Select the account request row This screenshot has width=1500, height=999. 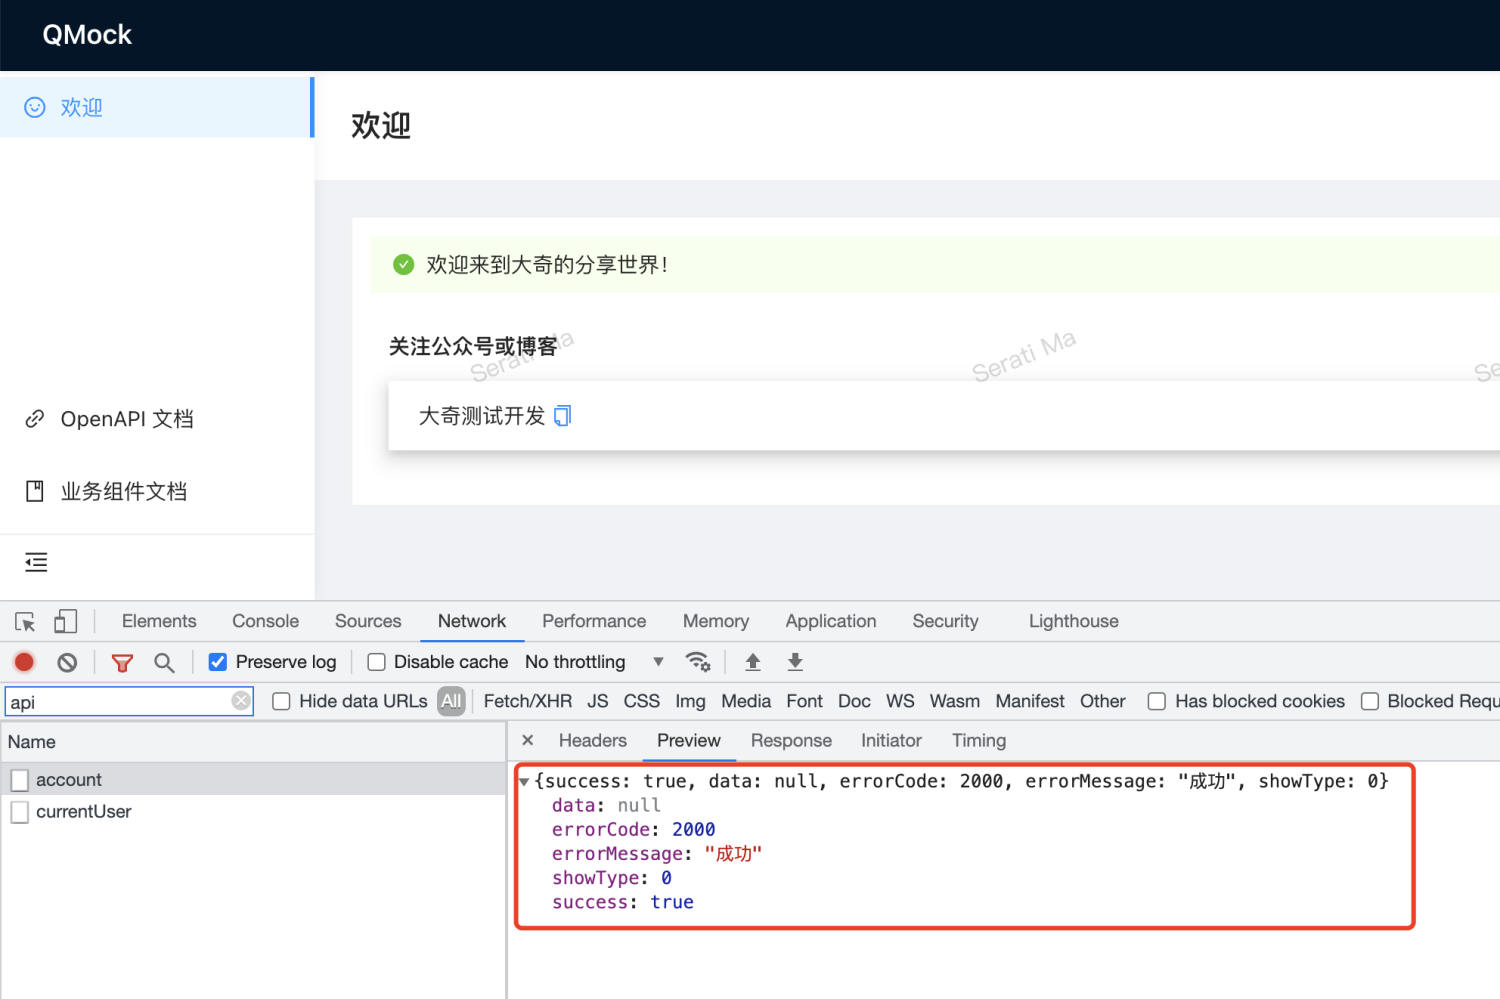coord(254,780)
